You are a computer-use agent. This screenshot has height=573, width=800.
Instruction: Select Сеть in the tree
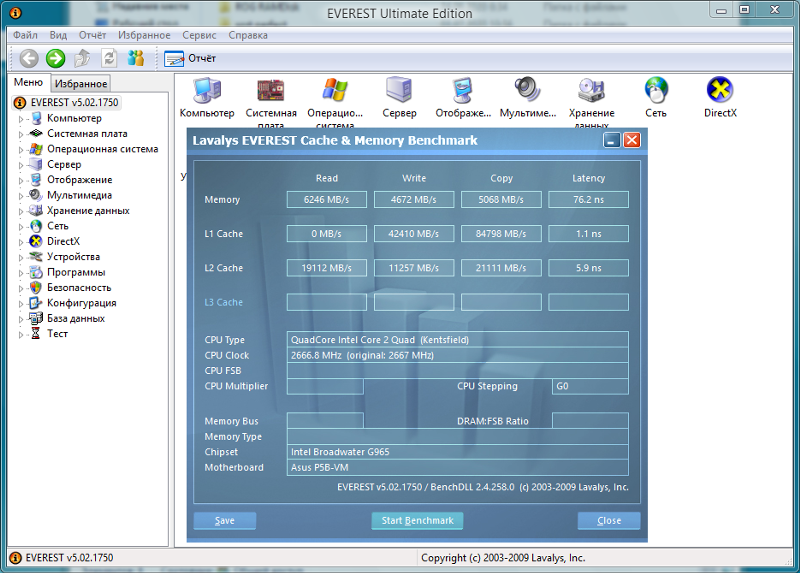pos(58,226)
